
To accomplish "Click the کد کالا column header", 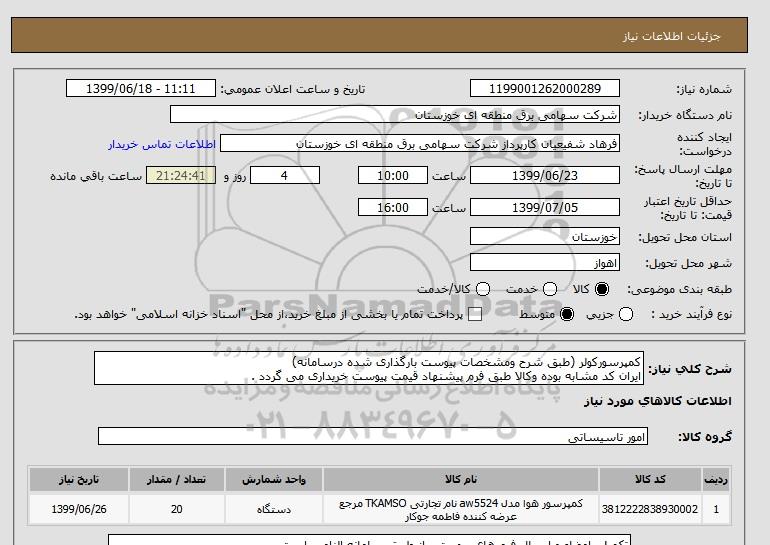I will pyautogui.click(x=650, y=479).
